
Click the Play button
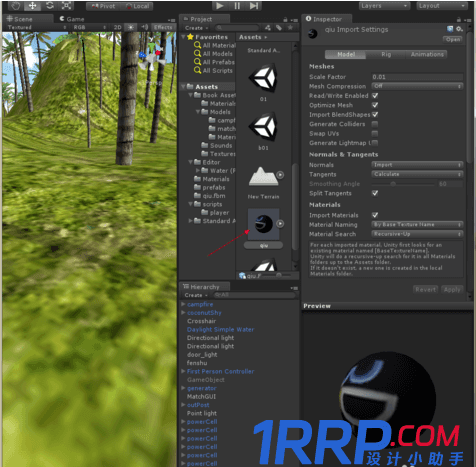220,6
